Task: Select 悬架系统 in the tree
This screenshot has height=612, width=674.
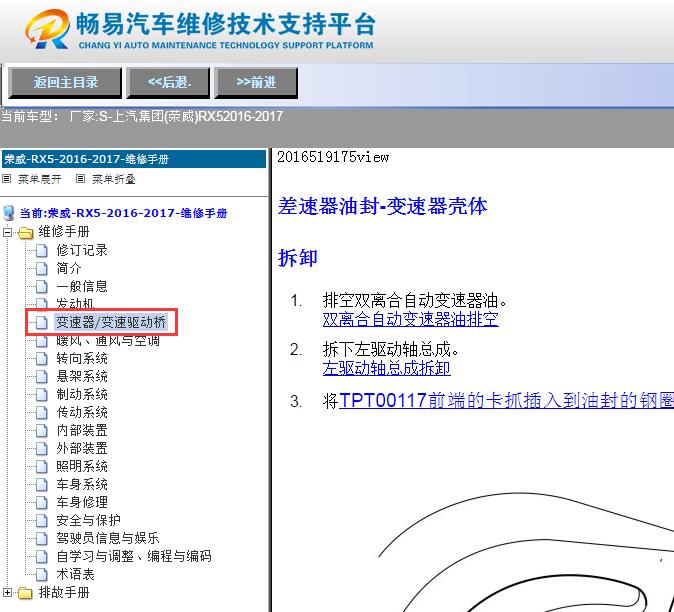Action: point(82,376)
